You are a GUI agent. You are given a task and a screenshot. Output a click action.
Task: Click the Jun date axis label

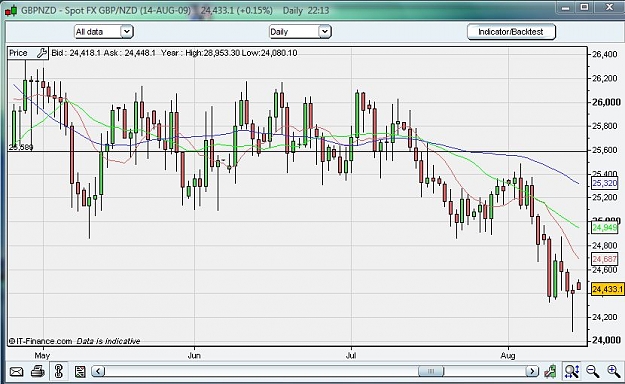coord(194,355)
